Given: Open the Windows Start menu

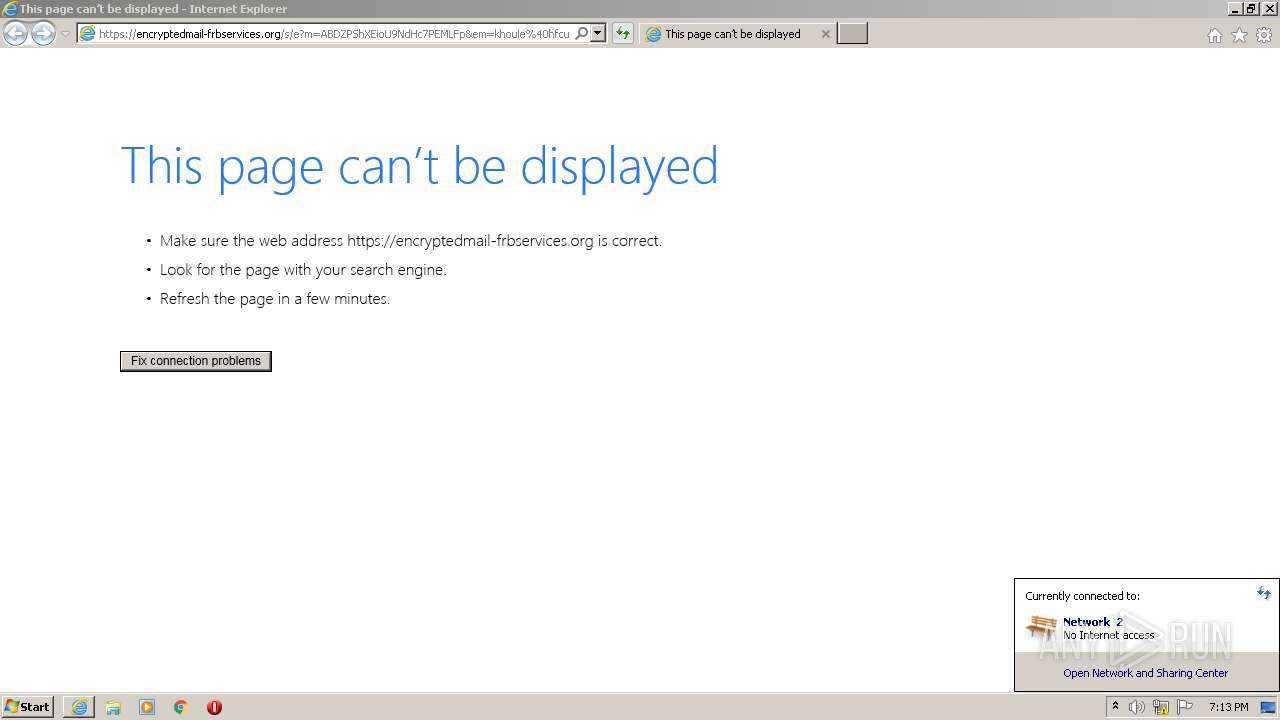Looking at the screenshot, I should tap(27, 707).
